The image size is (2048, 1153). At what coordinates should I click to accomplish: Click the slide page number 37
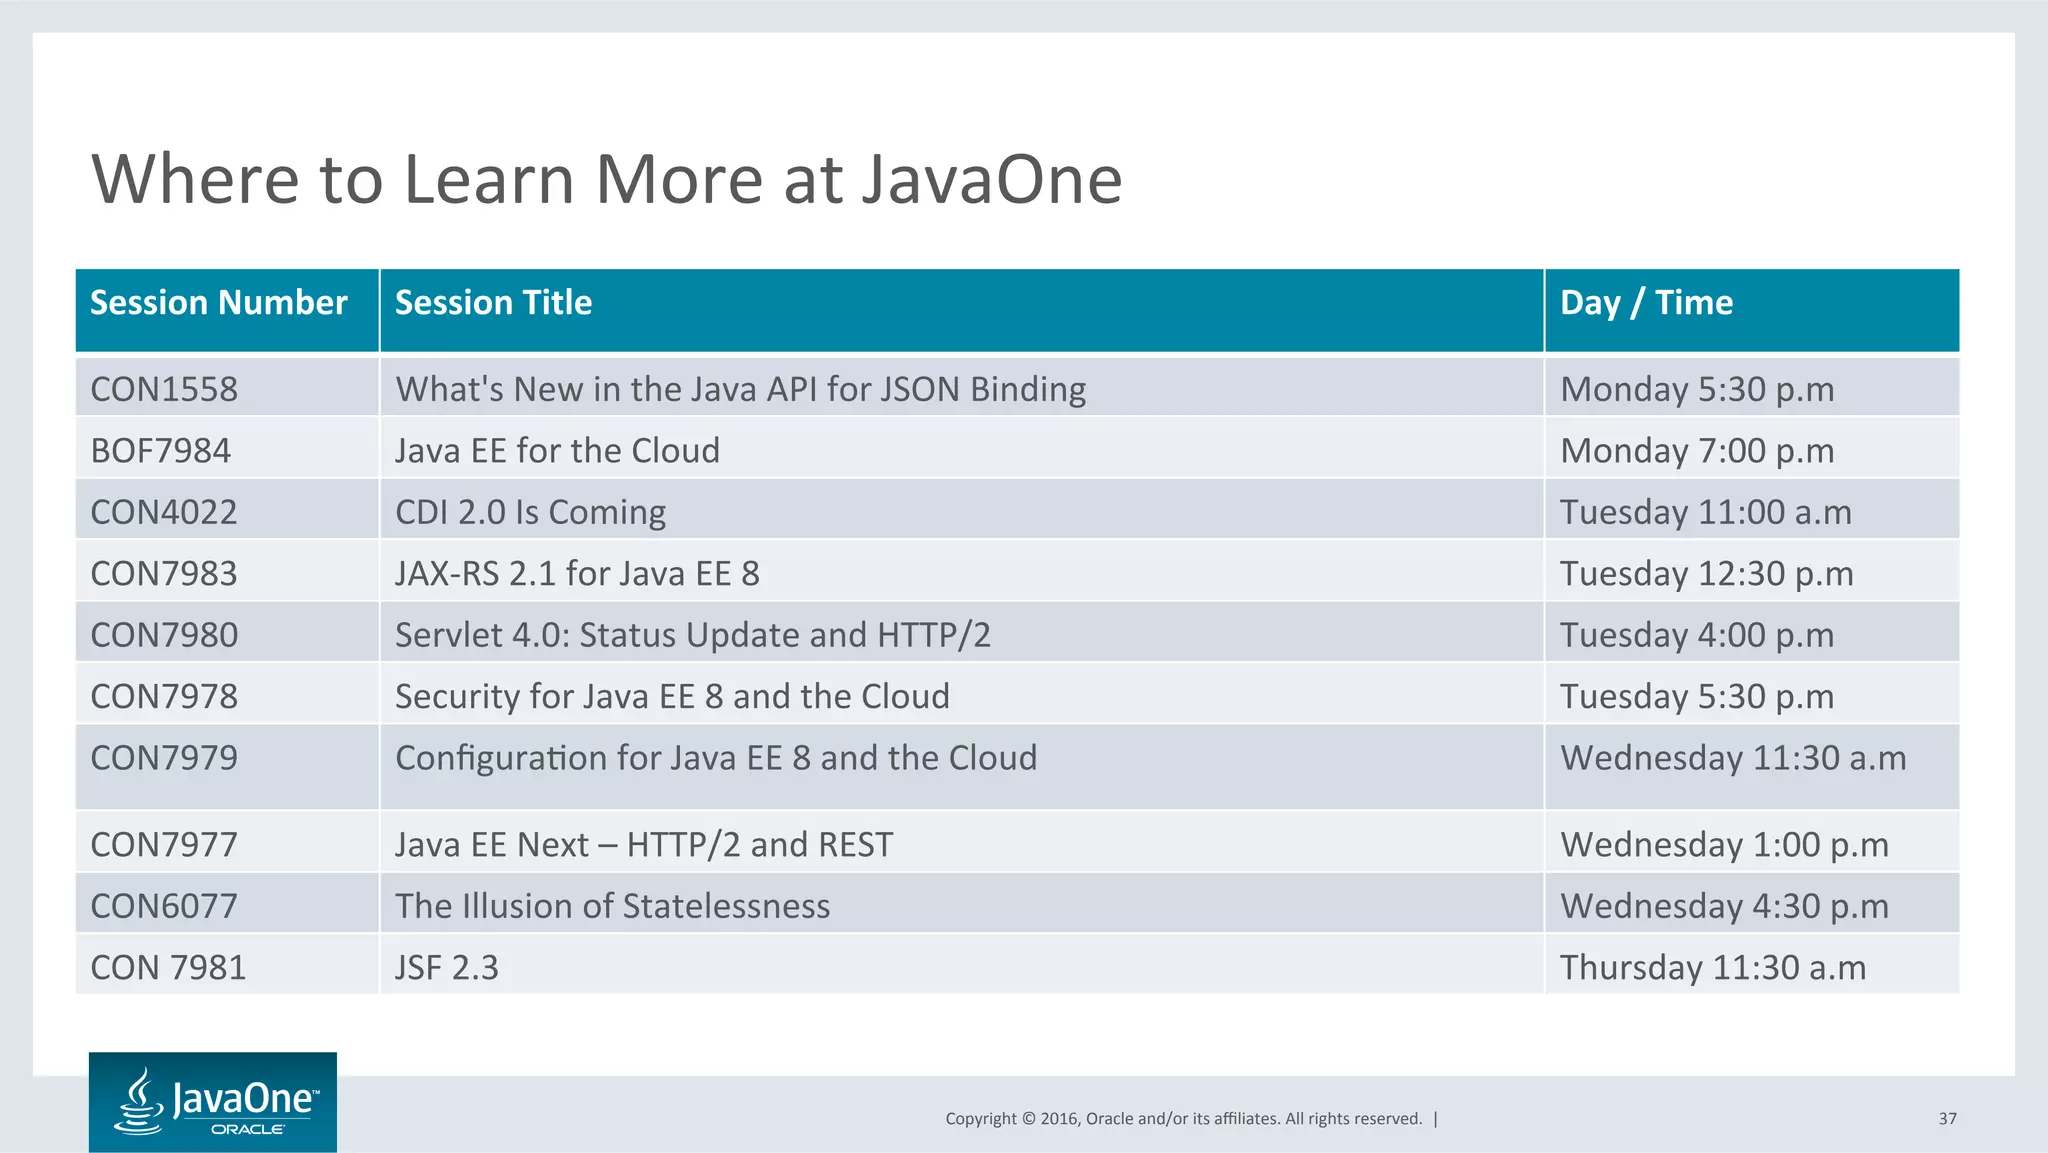pyautogui.click(x=1947, y=1119)
